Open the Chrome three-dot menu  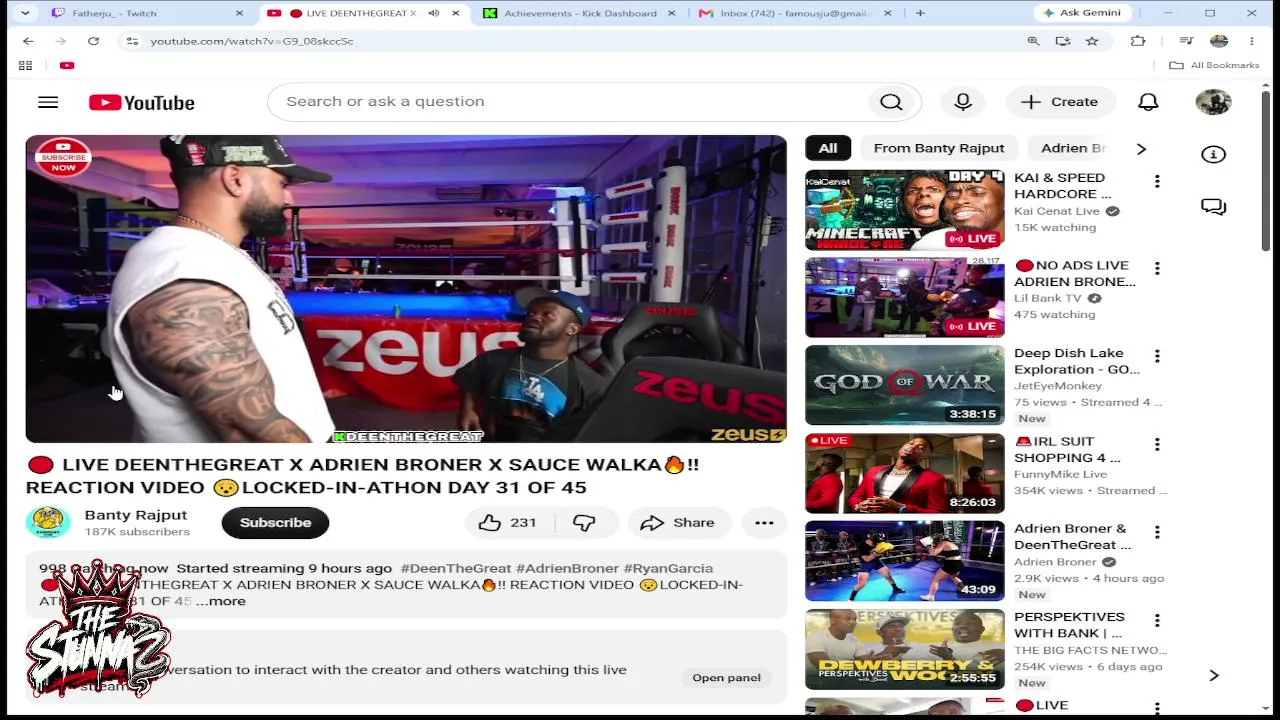point(1252,41)
